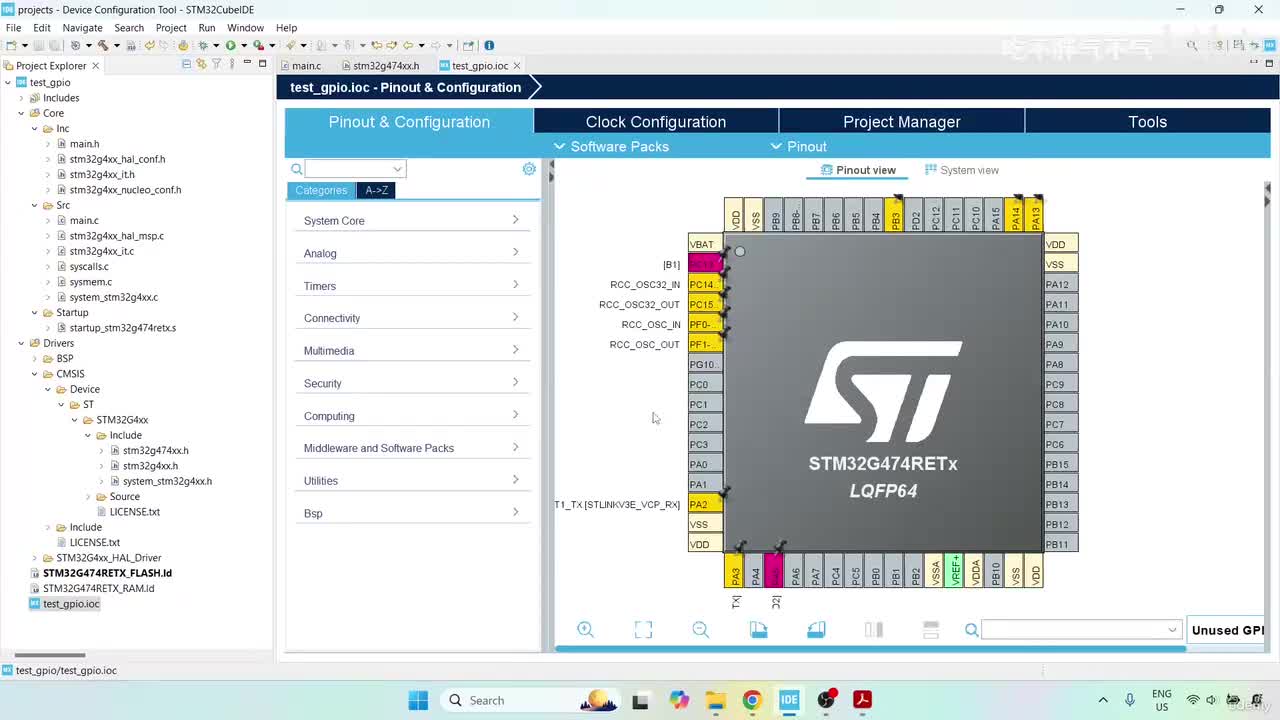Click the pin search field below the chip

(1081, 629)
